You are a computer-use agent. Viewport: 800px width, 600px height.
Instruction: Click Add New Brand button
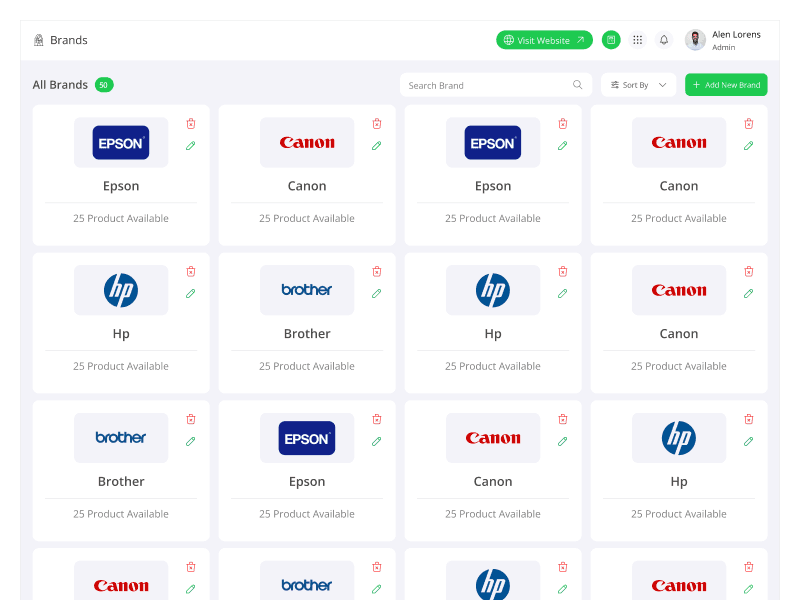pos(726,85)
